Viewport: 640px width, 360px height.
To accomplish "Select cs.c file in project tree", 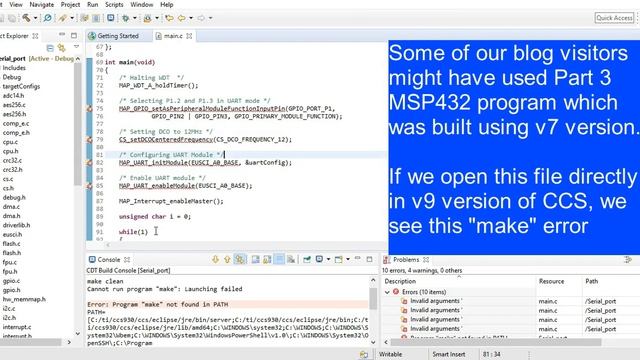I will pos(8,179).
